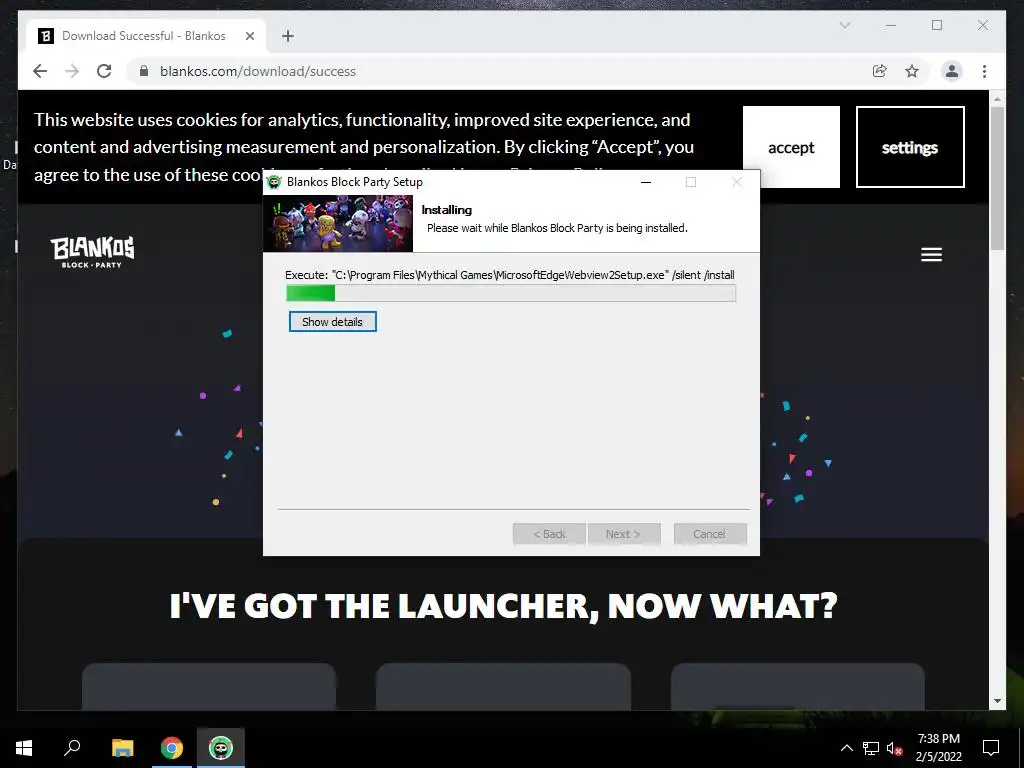Click the greyed-out Back button in setup
1024x768 pixels.
549,534
